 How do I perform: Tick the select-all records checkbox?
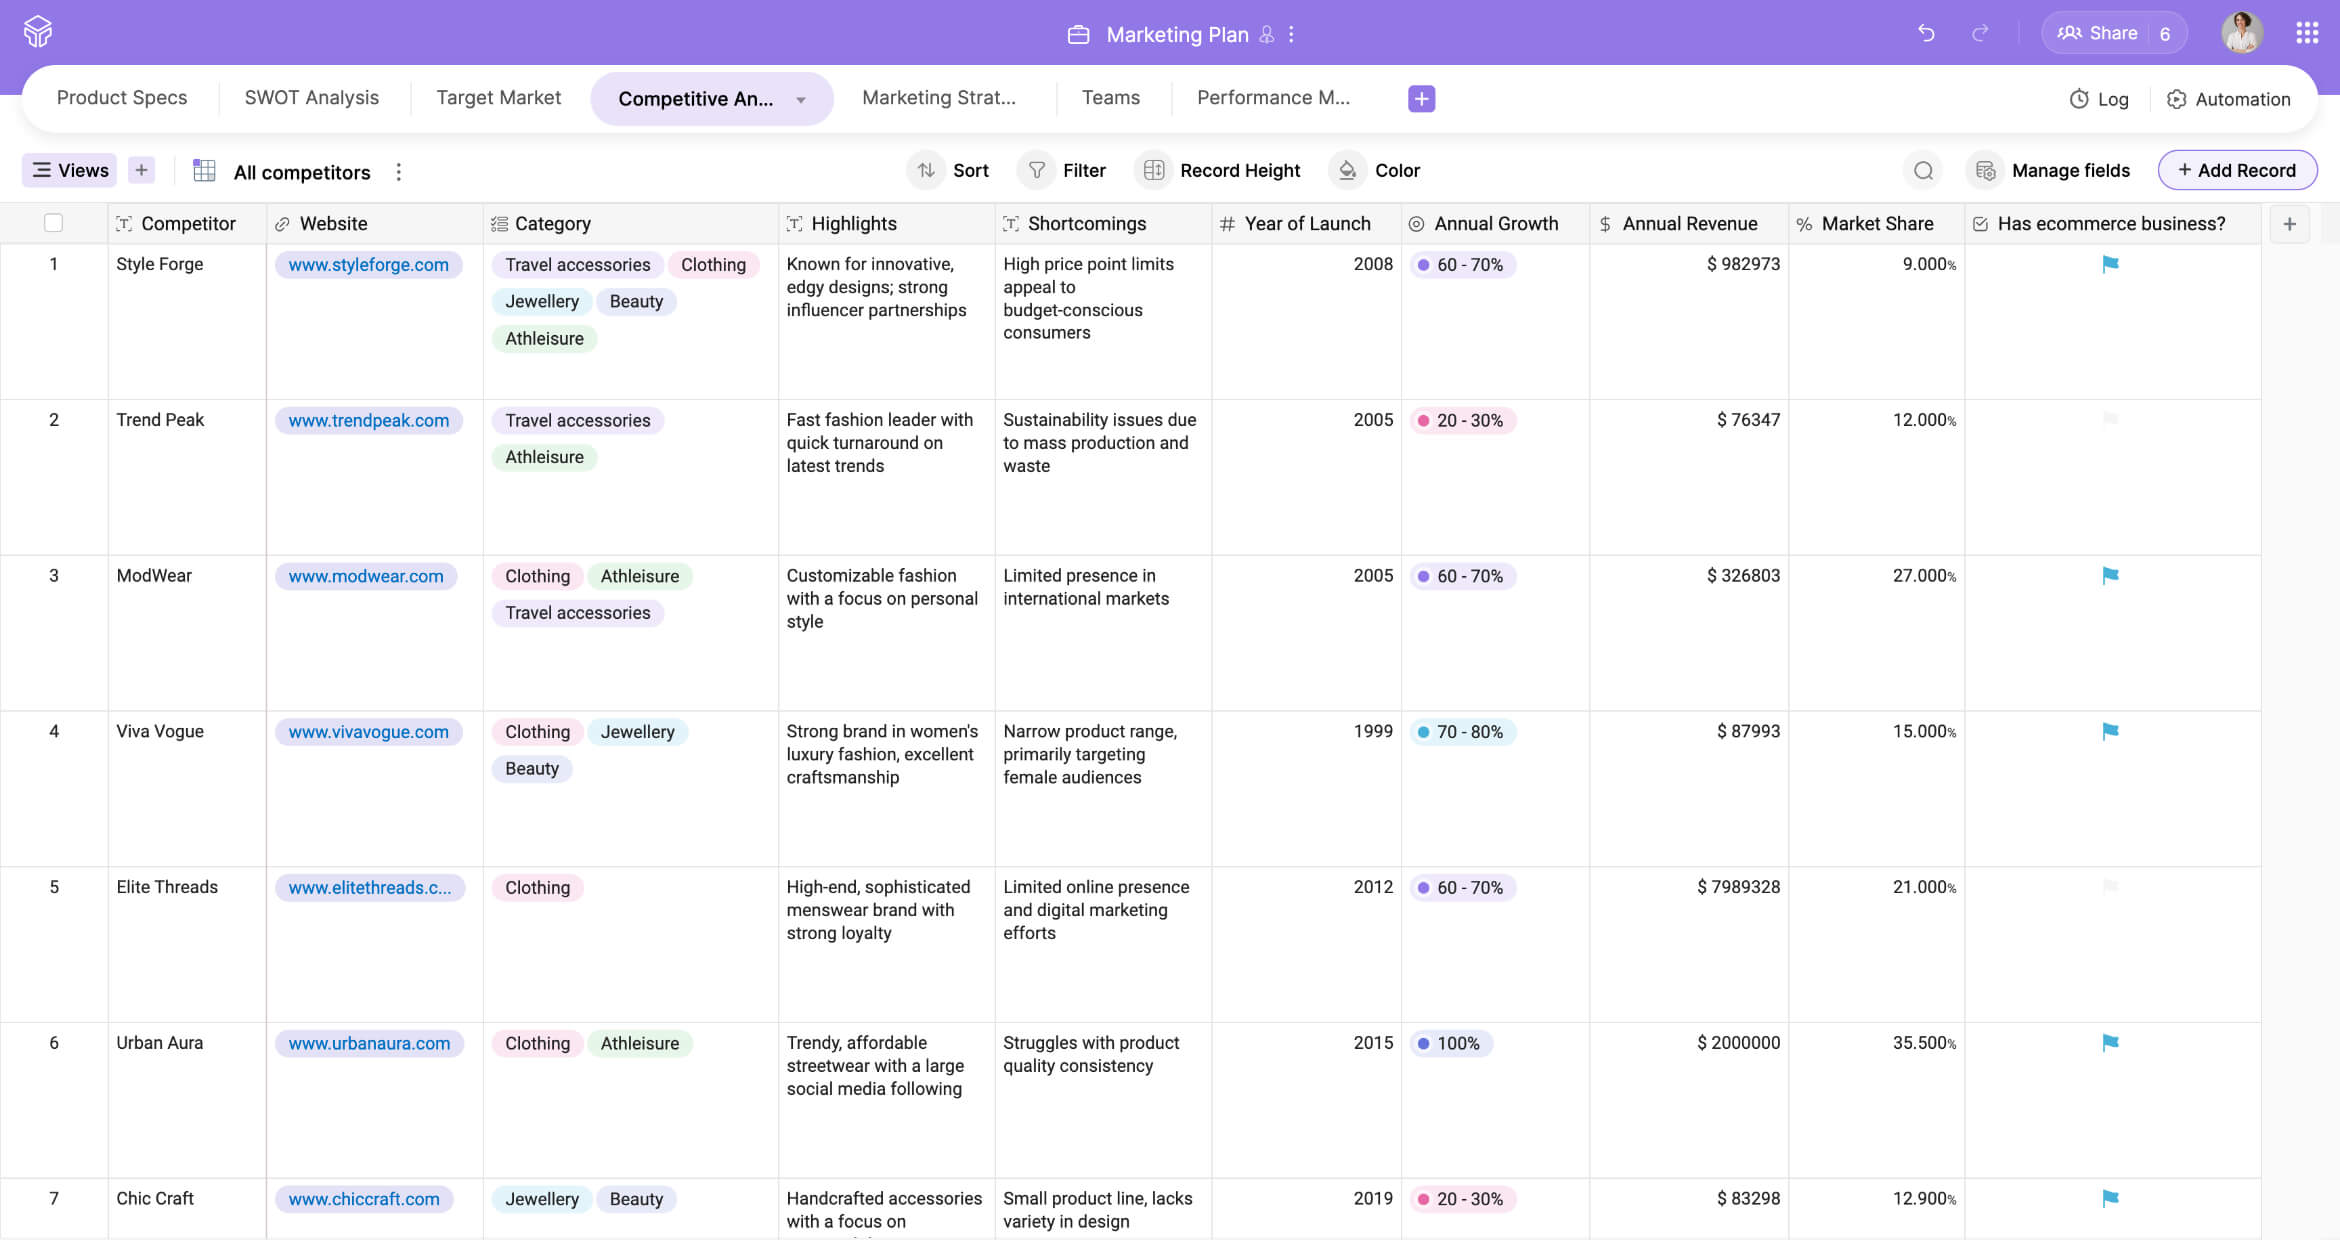pyautogui.click(x=54, y=223)
